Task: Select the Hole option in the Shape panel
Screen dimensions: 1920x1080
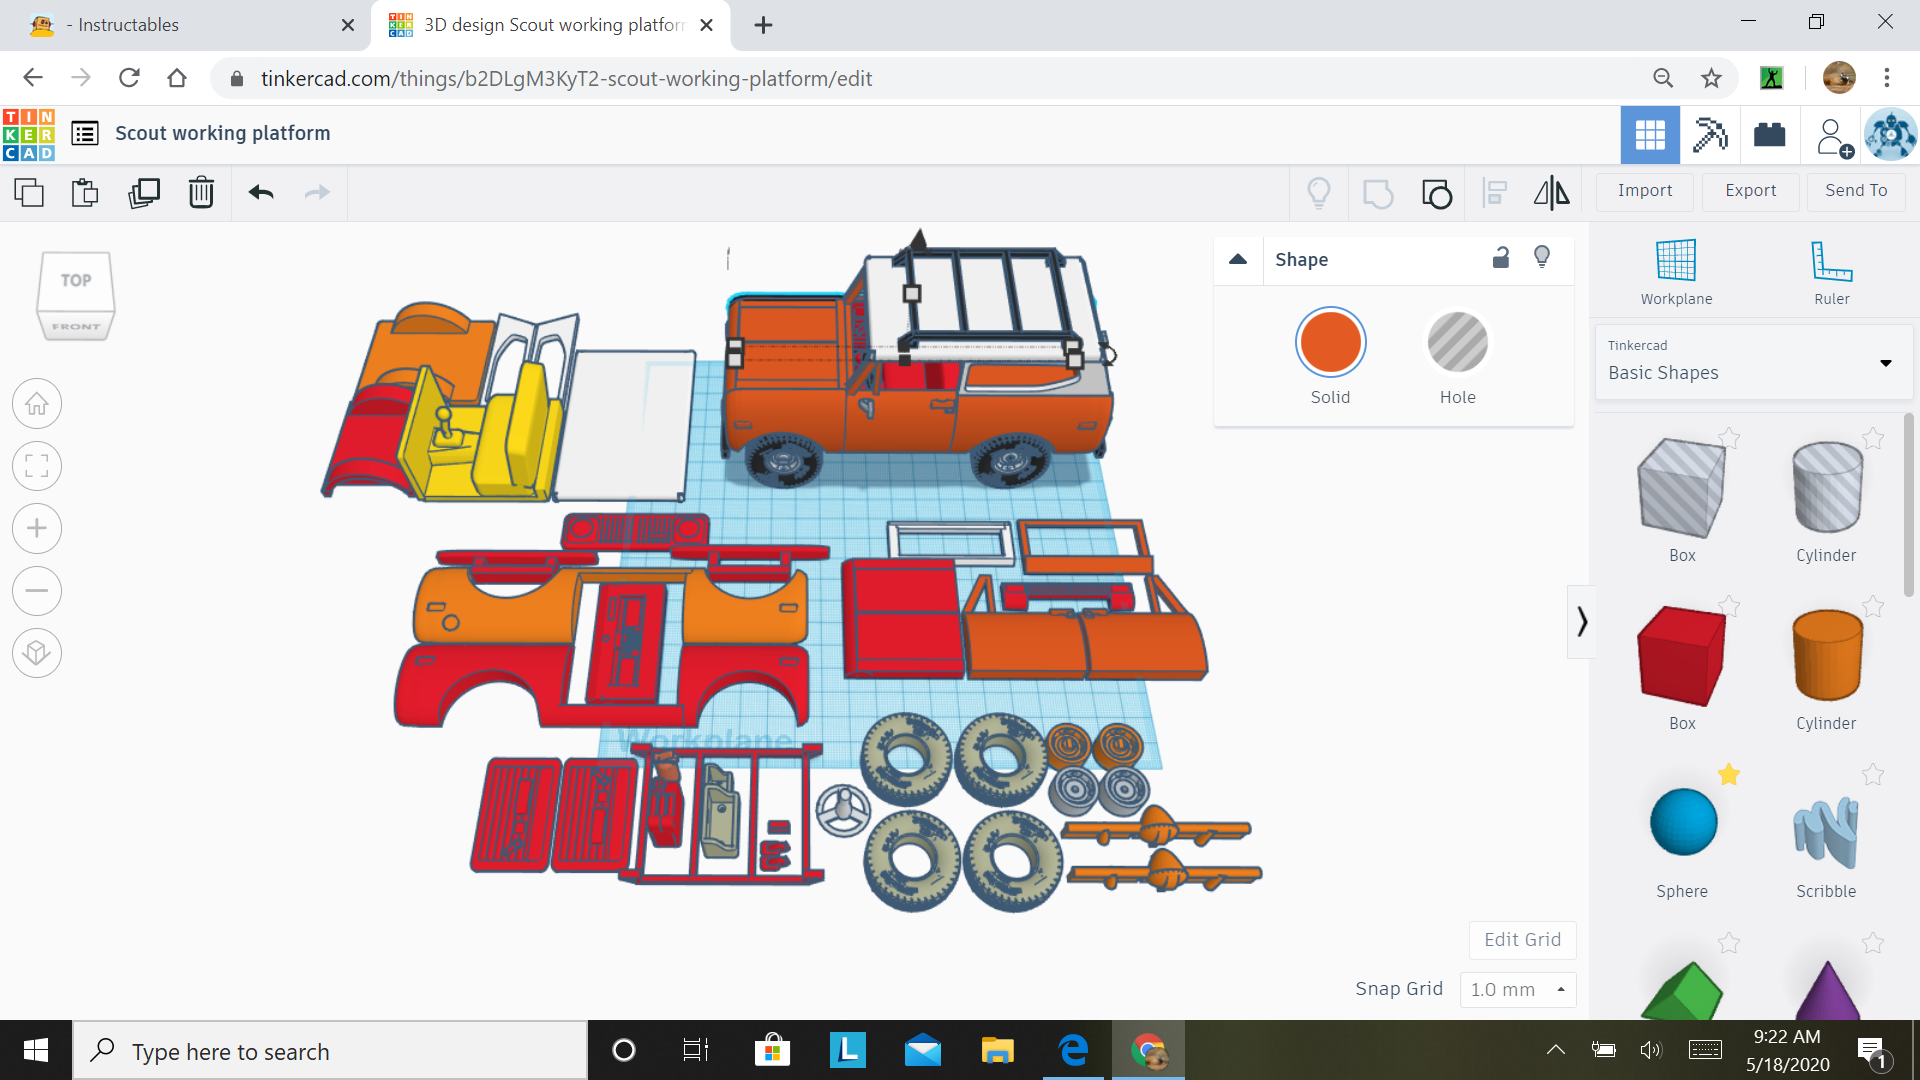Action: 1457,341
